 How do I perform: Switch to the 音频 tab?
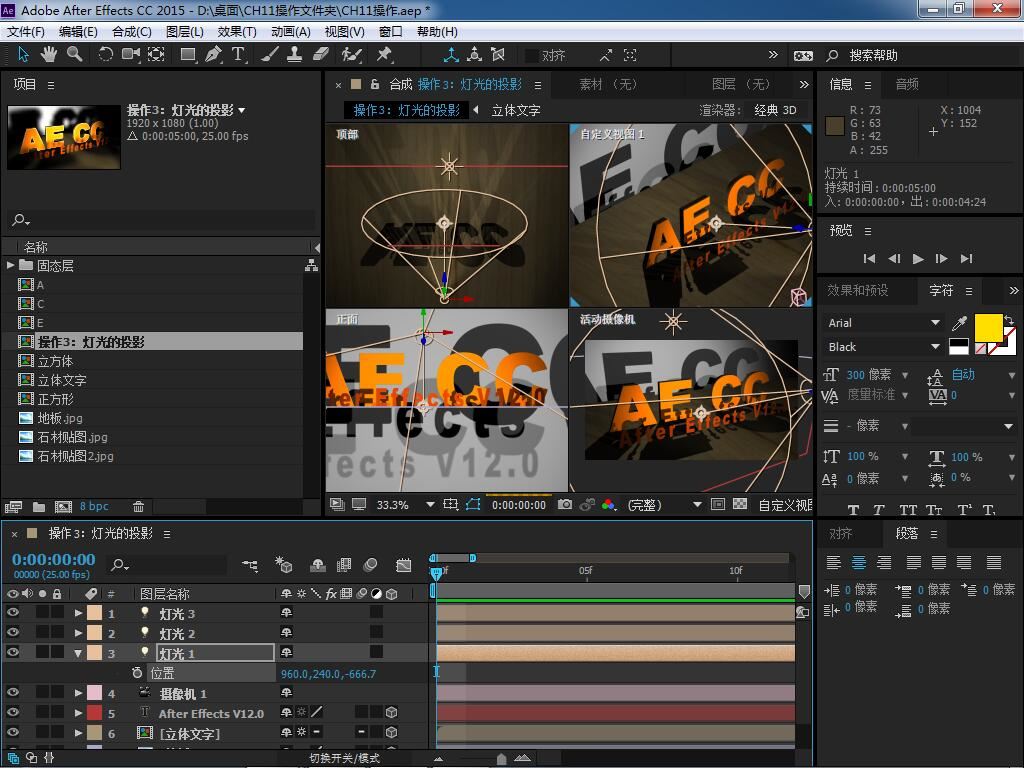pos(906,84)
